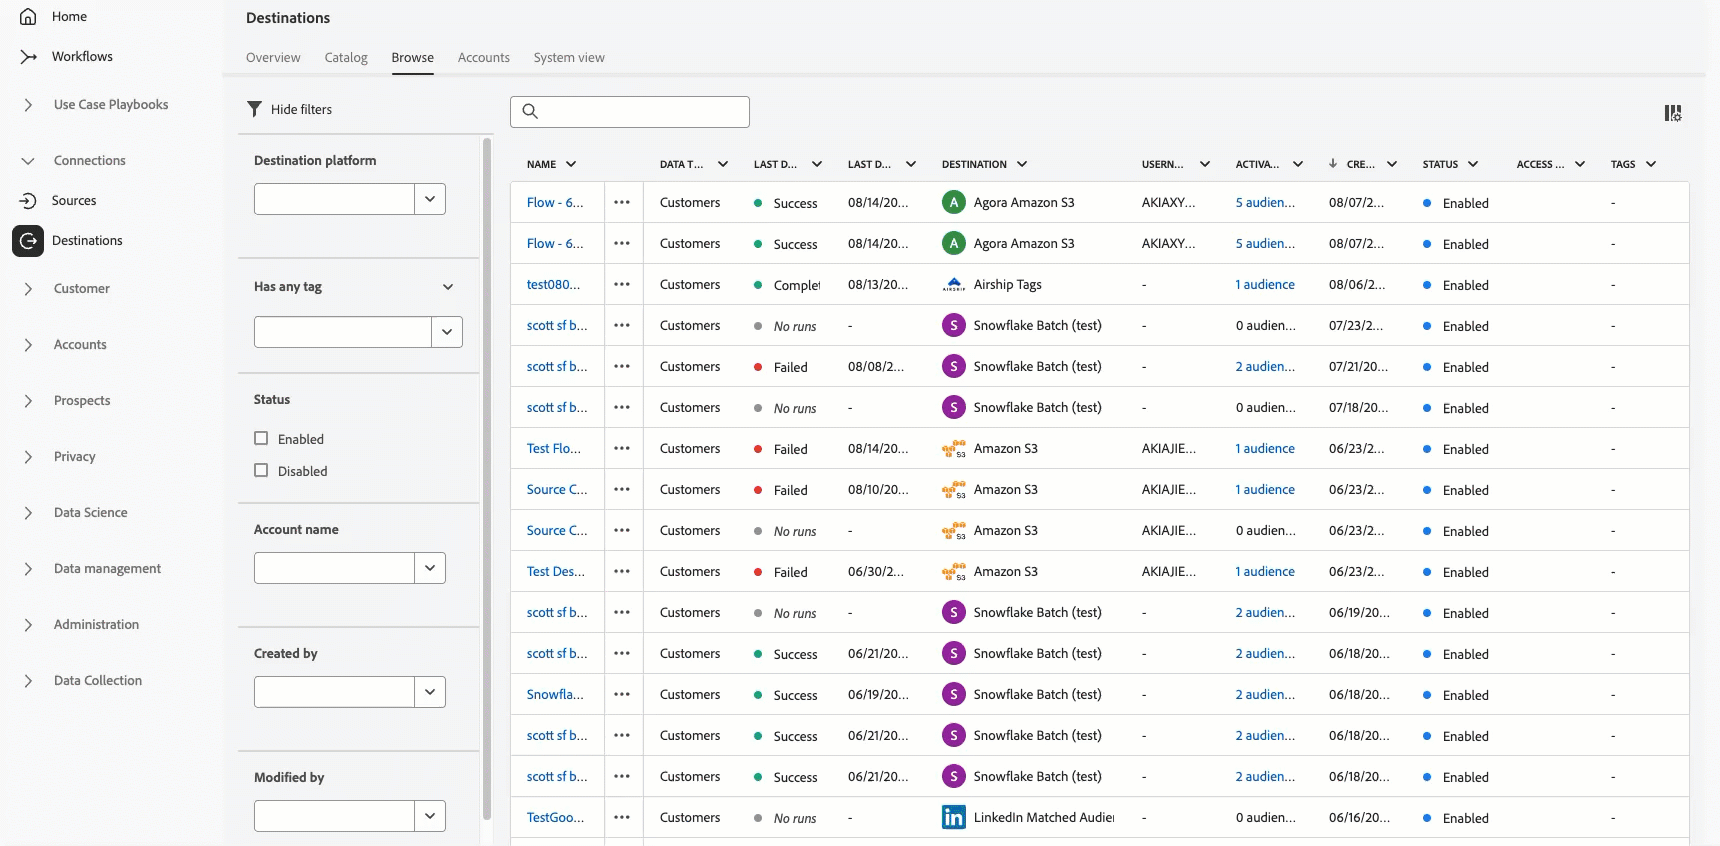Open the more-actions ellipsis for test080 row
Image resolution: width=1720 pixels, height=846 pixels.
622,285
